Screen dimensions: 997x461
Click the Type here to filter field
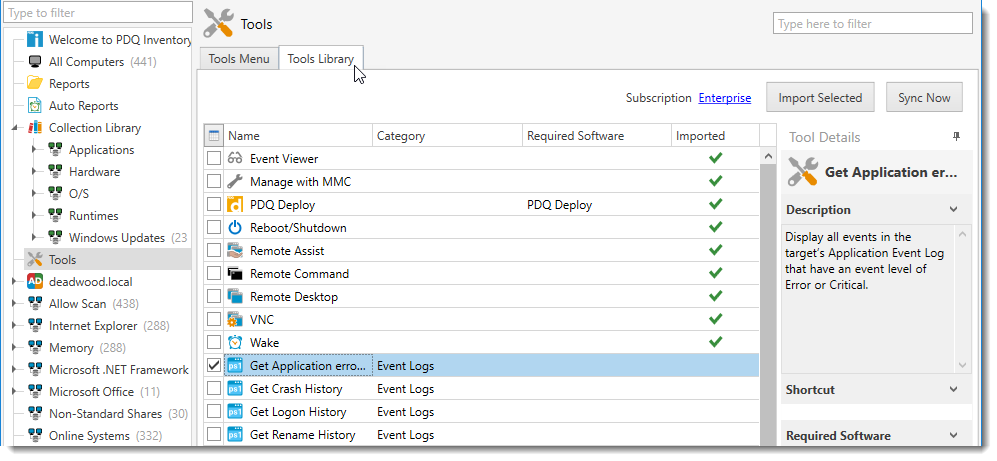click(x=873, y=24)
